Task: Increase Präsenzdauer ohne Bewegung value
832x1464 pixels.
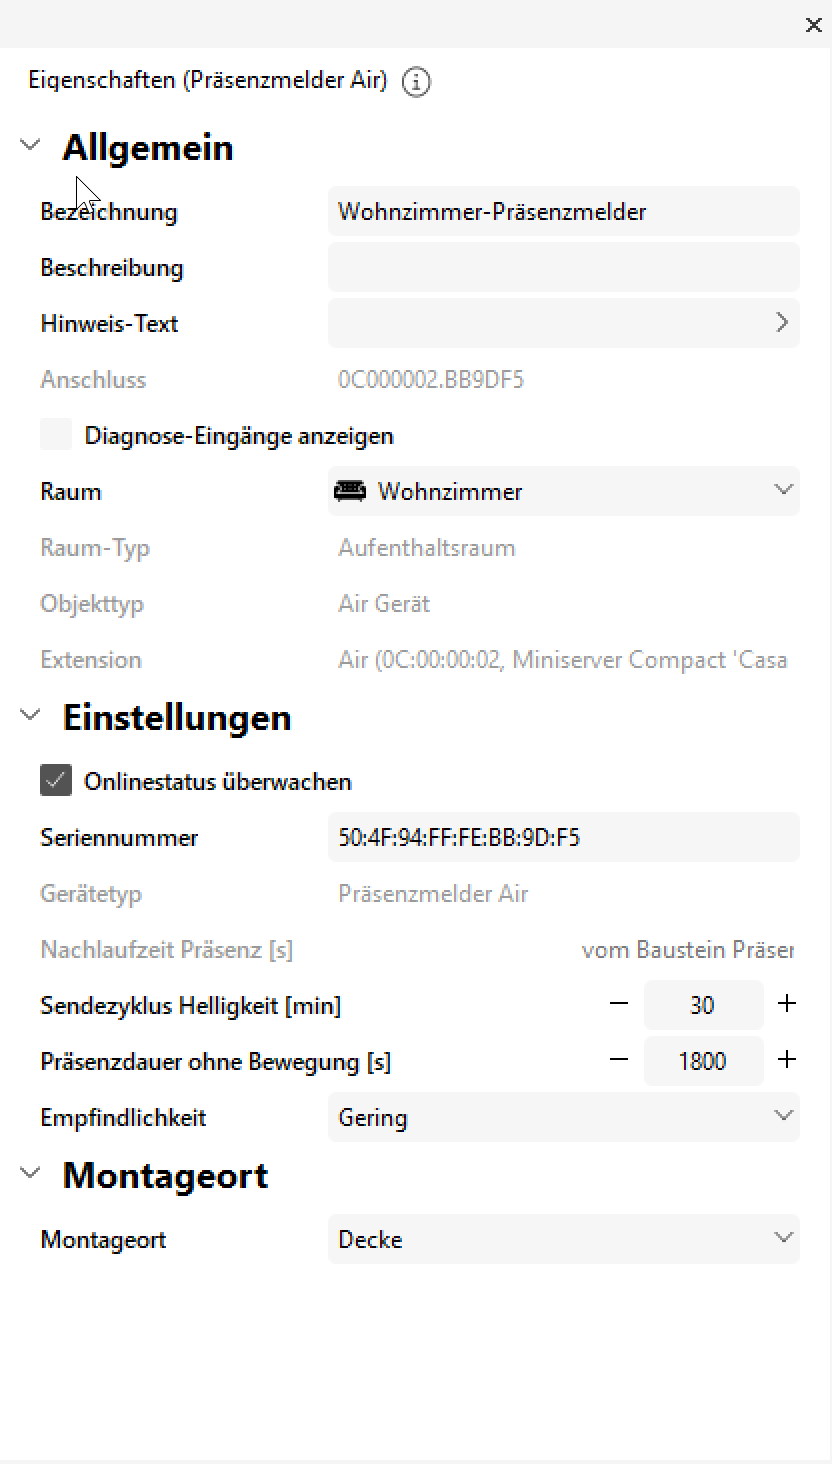Action: pos(787,1060)
